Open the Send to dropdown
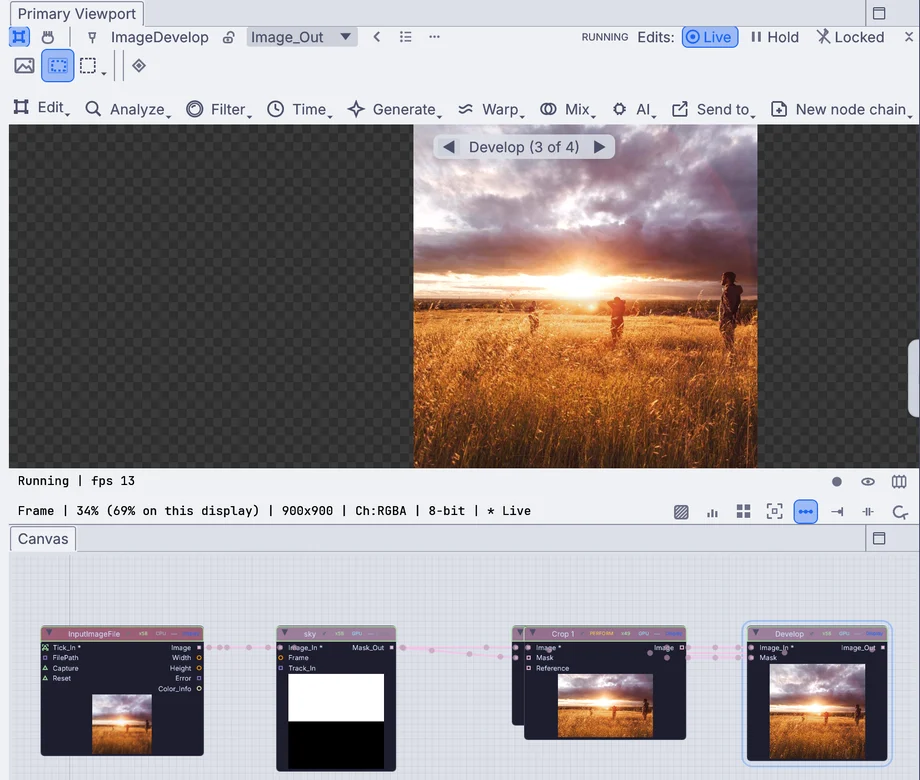Image resolution: width=920 pixels, height=780 pixels. 713,109
